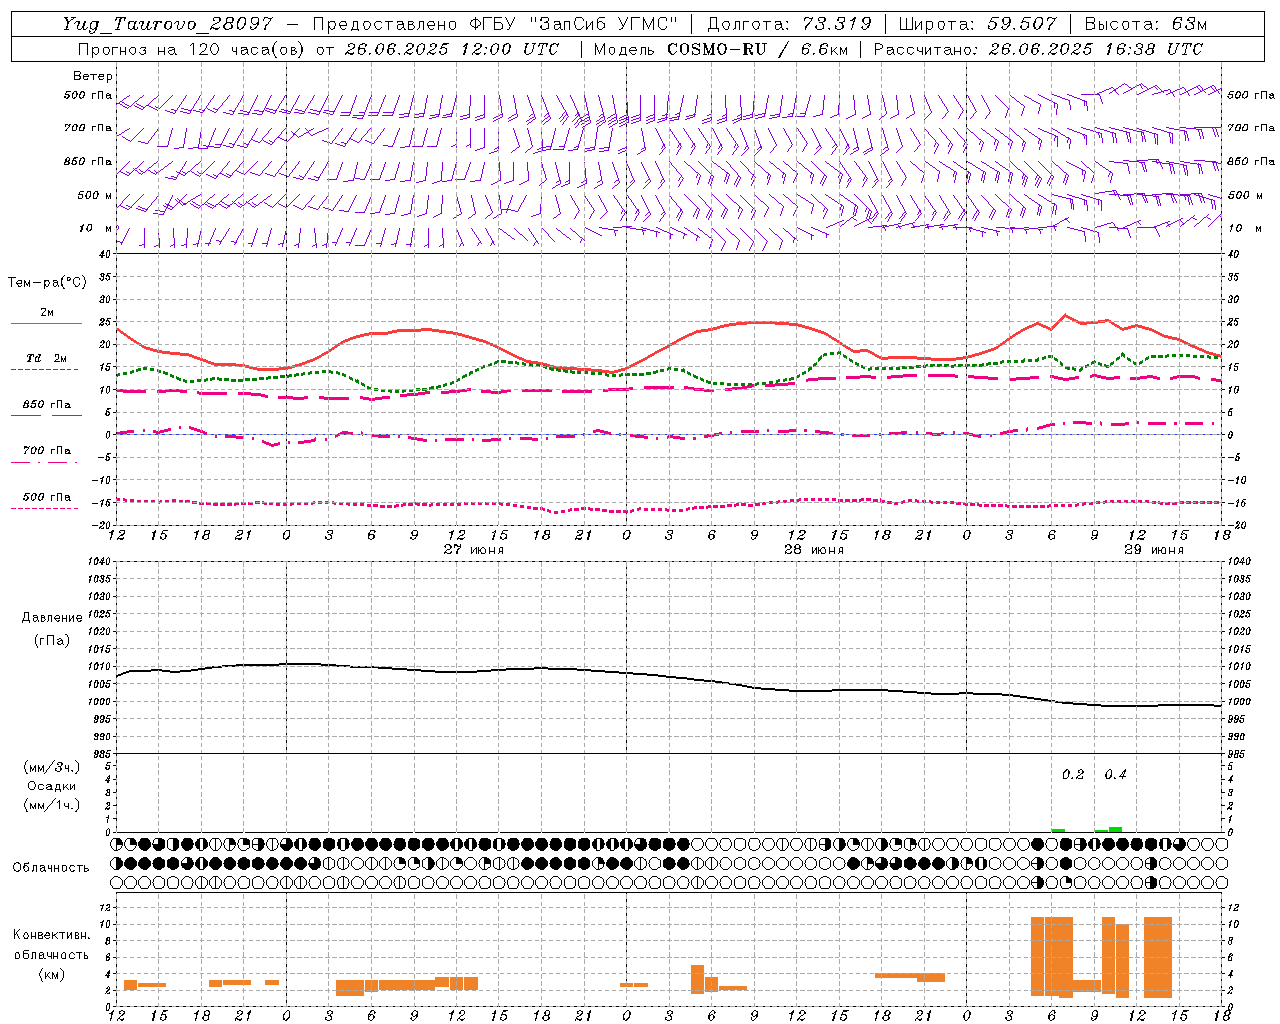The image size is (1280, 1024).
Task: Click the (гПа) unit label under Давление
Action: coord(52,640)
